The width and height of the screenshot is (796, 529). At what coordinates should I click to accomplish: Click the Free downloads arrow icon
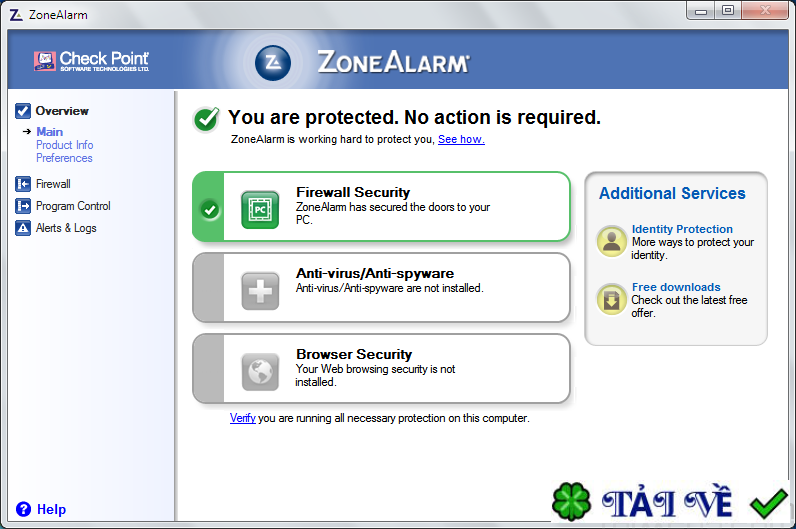point(611,299)
